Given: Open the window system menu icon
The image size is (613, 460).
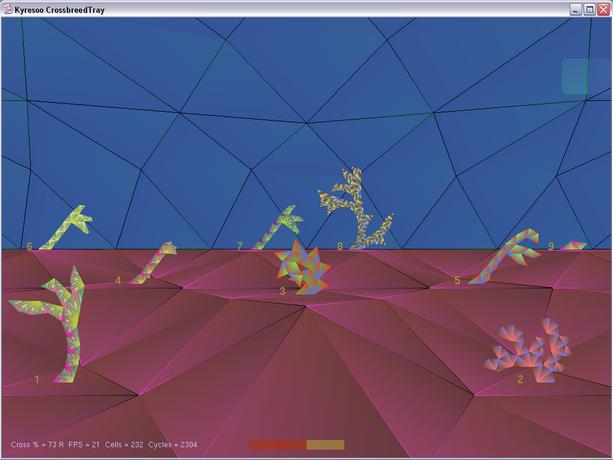Looking at the screenshot, I should coord(8,9).
